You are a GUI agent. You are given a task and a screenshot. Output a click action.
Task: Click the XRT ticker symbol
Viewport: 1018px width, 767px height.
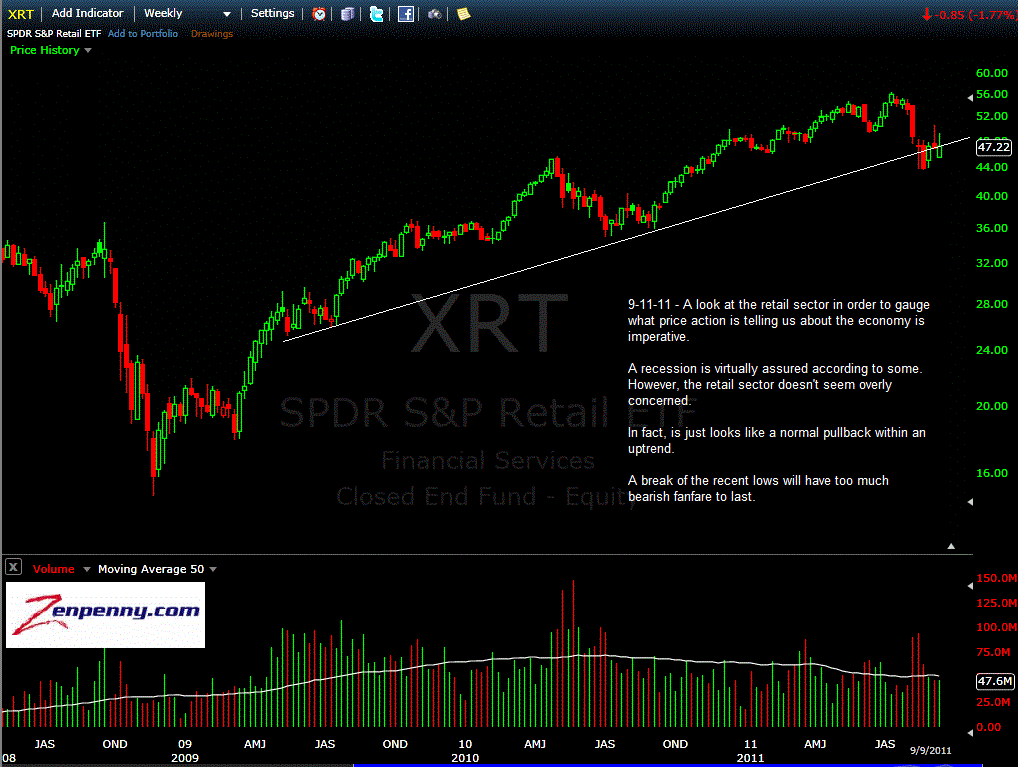tap(20, 14)
